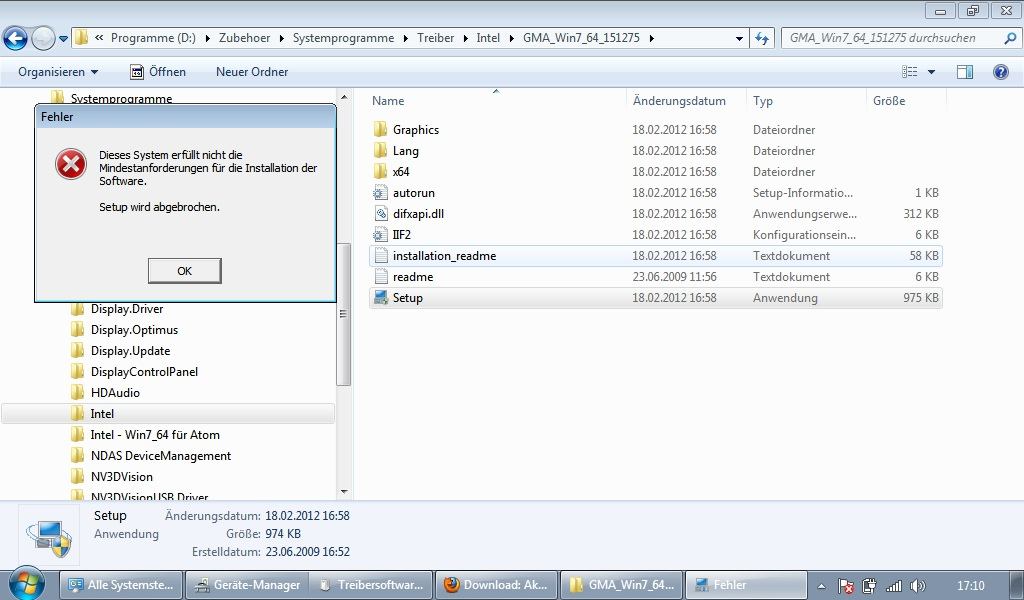Open the volume speaker tray icon

[918, 586]
